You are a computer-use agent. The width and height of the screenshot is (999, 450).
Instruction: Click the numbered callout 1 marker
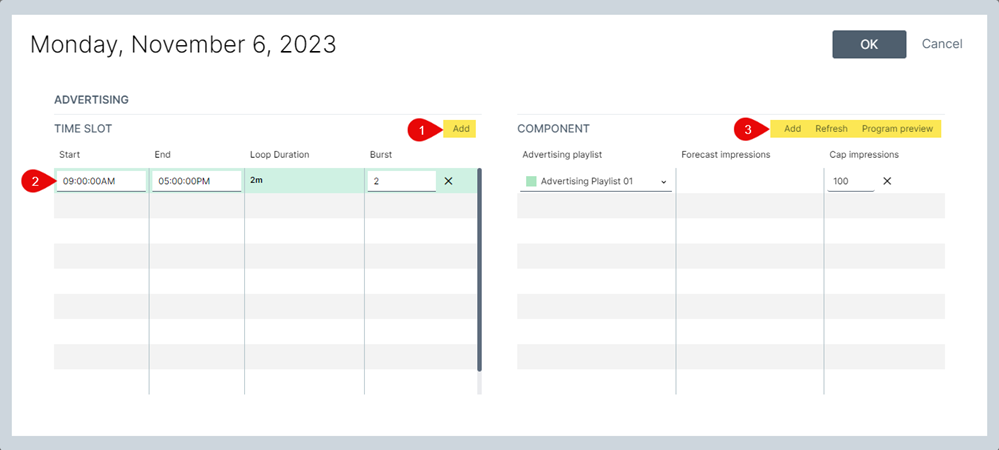click(x=422, y=129)
